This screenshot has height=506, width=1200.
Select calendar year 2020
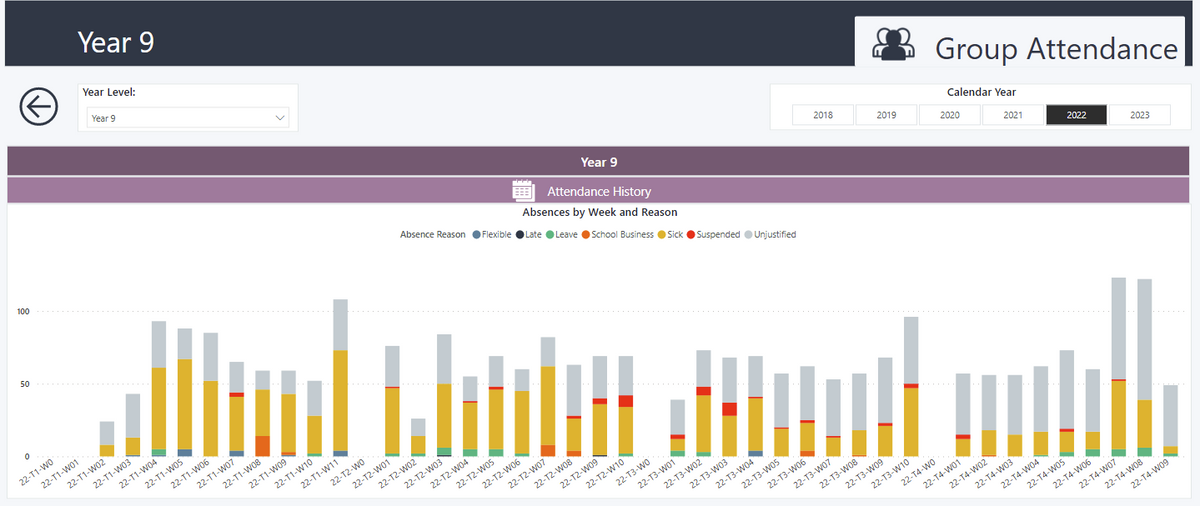point(950,115)
